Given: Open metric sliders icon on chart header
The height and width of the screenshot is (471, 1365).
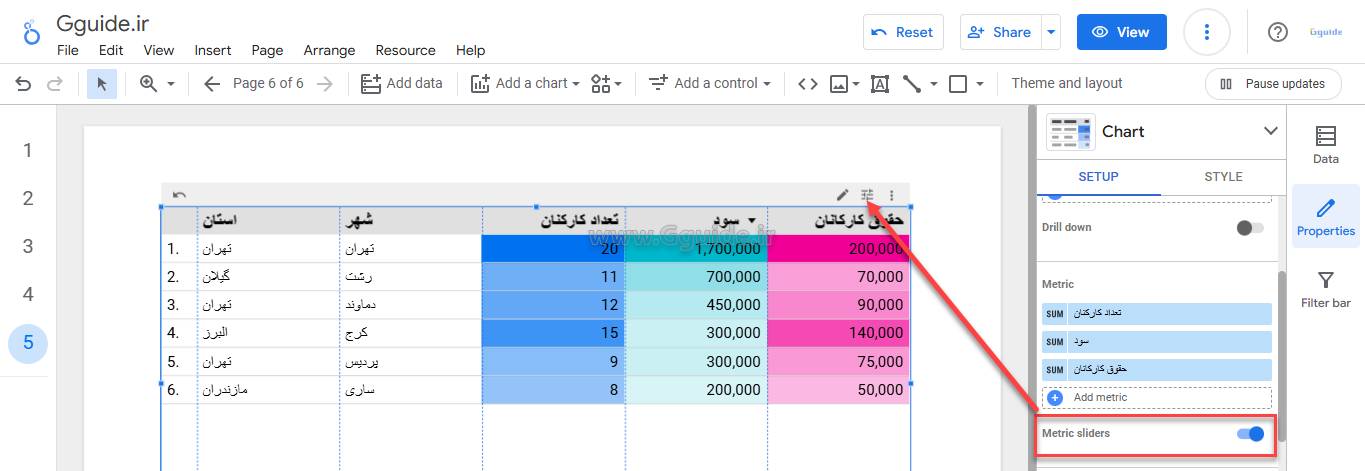Looking at the screenshot, I should coord(867,195).
